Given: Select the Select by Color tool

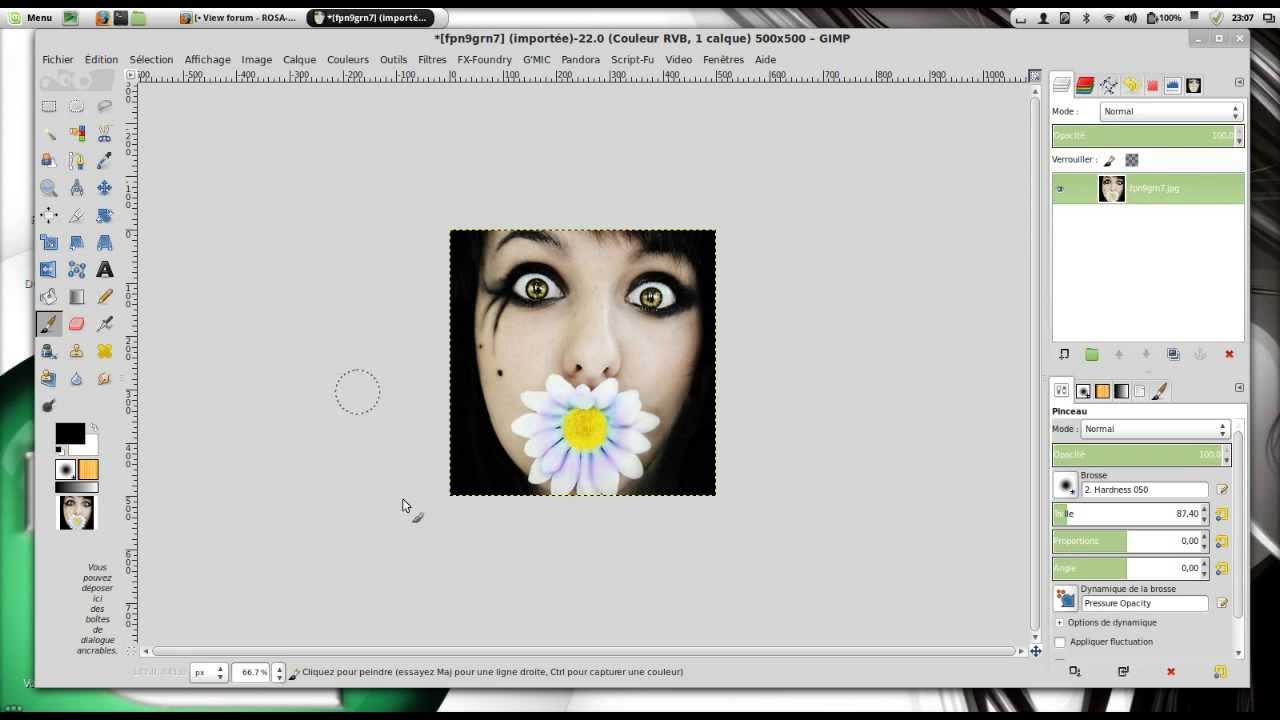Looking at the screenshot, I should [76, 133].
